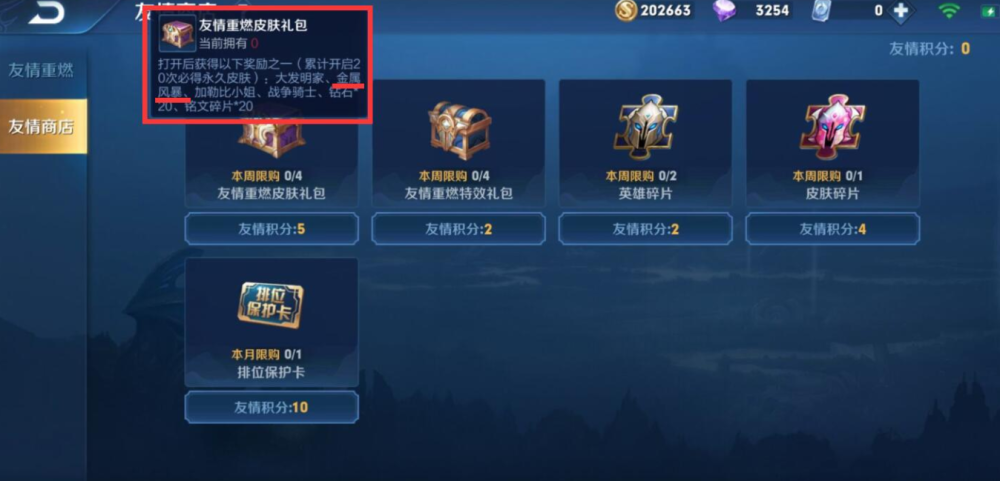Buy effect gift pack for 友情积分:2
Viewport: 1000px width, 481px height.
(459, 229)
